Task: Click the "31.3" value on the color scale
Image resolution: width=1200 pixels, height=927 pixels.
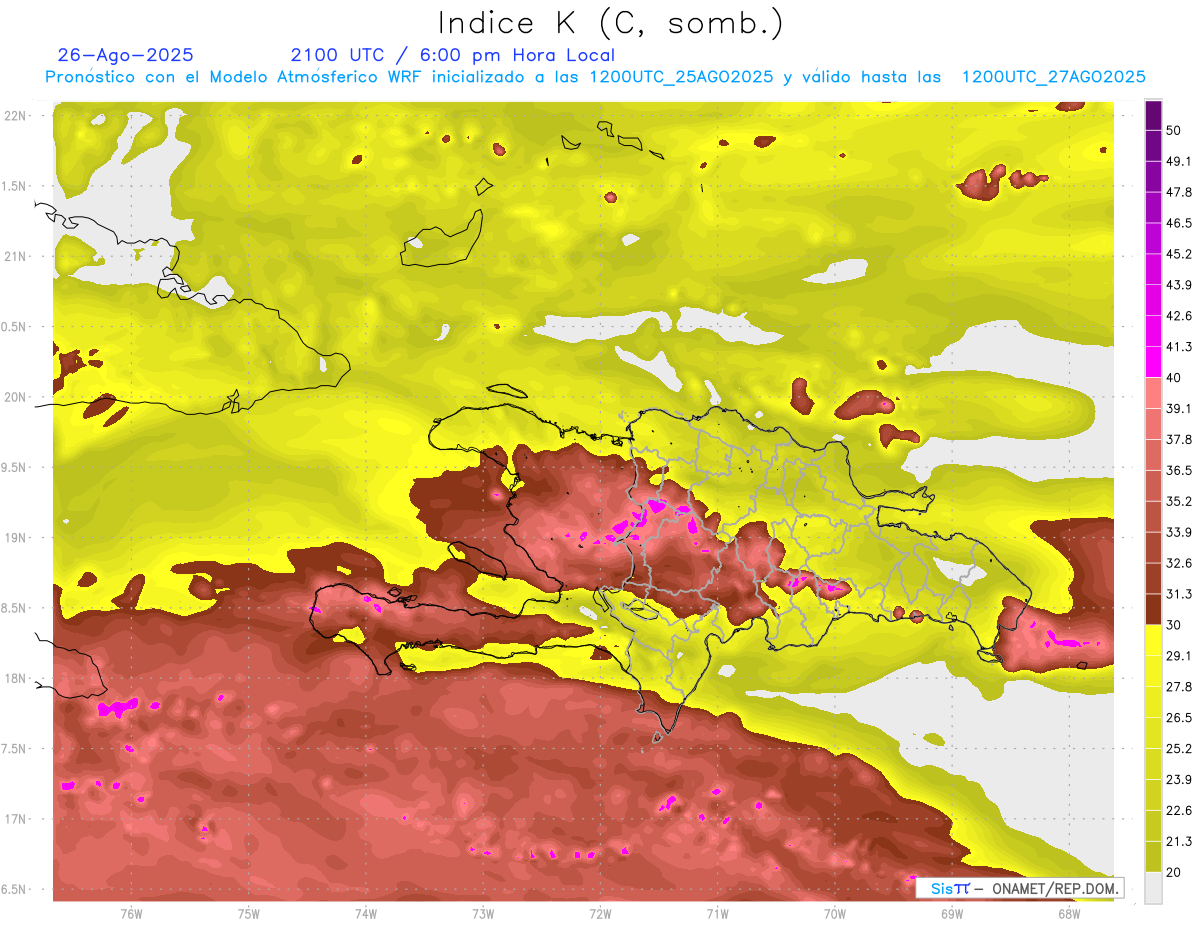Action: pos(1178,594)
